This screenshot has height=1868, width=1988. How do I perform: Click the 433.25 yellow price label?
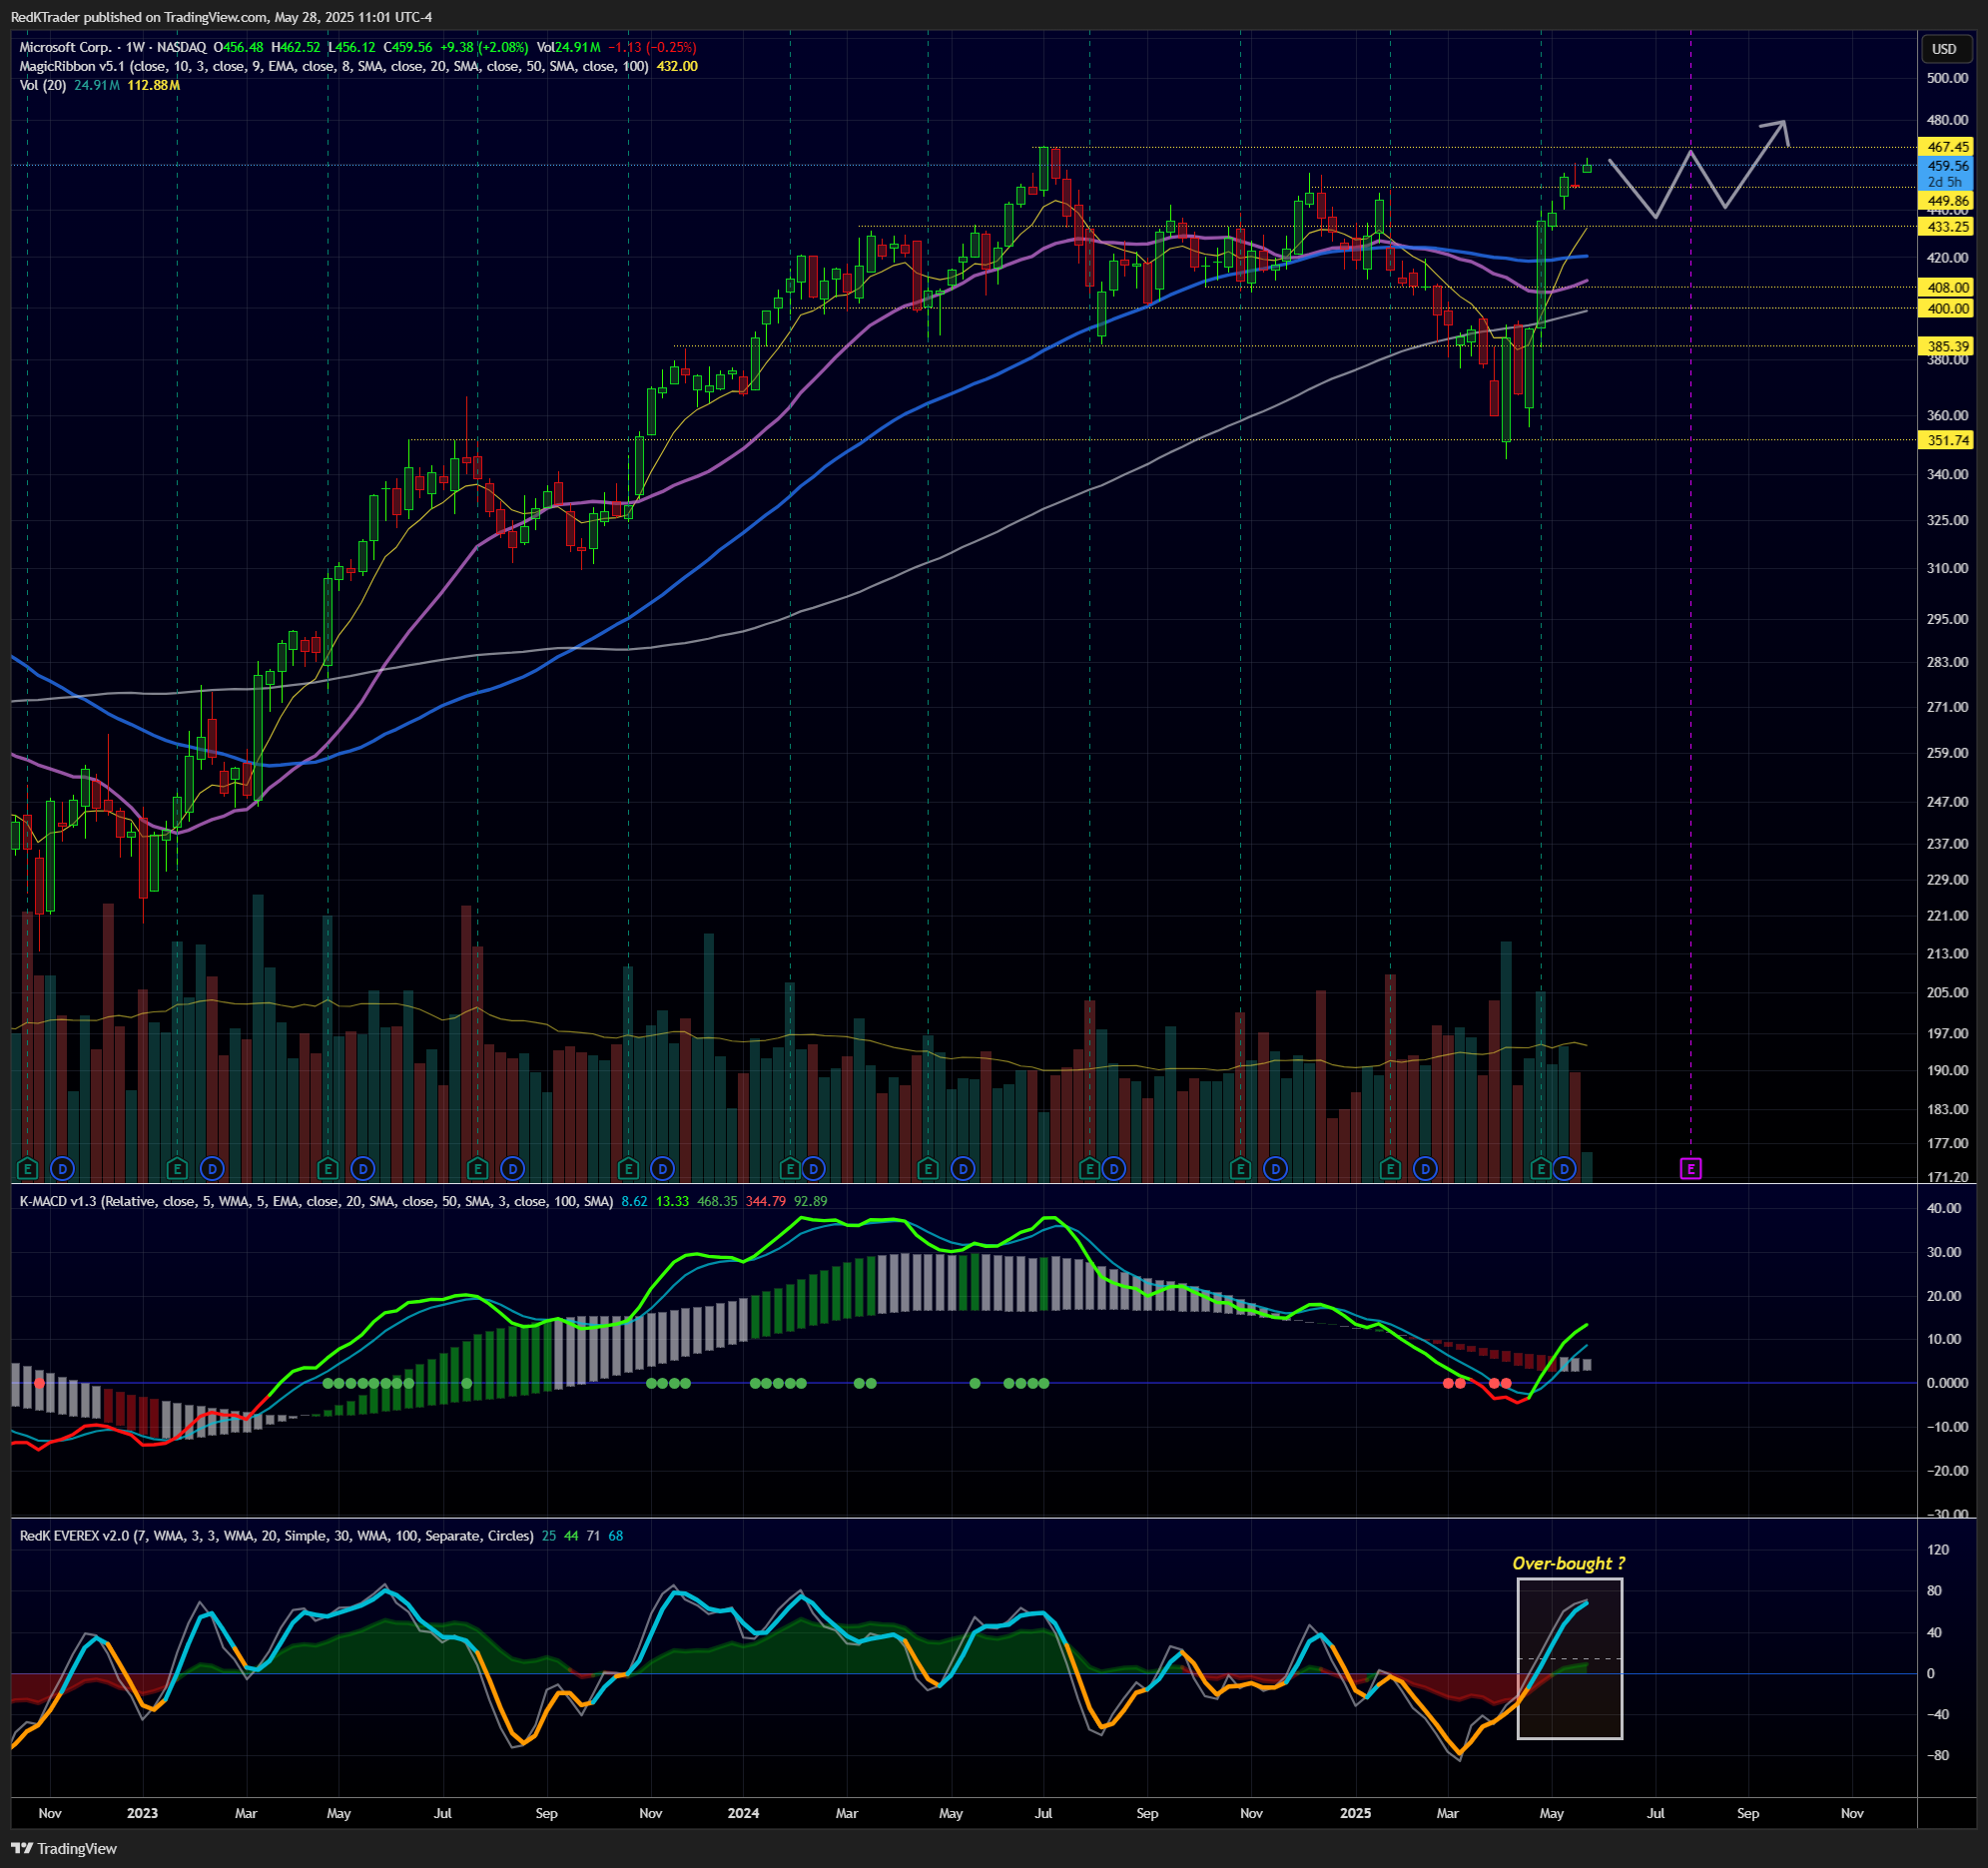tap(1946, 227)
